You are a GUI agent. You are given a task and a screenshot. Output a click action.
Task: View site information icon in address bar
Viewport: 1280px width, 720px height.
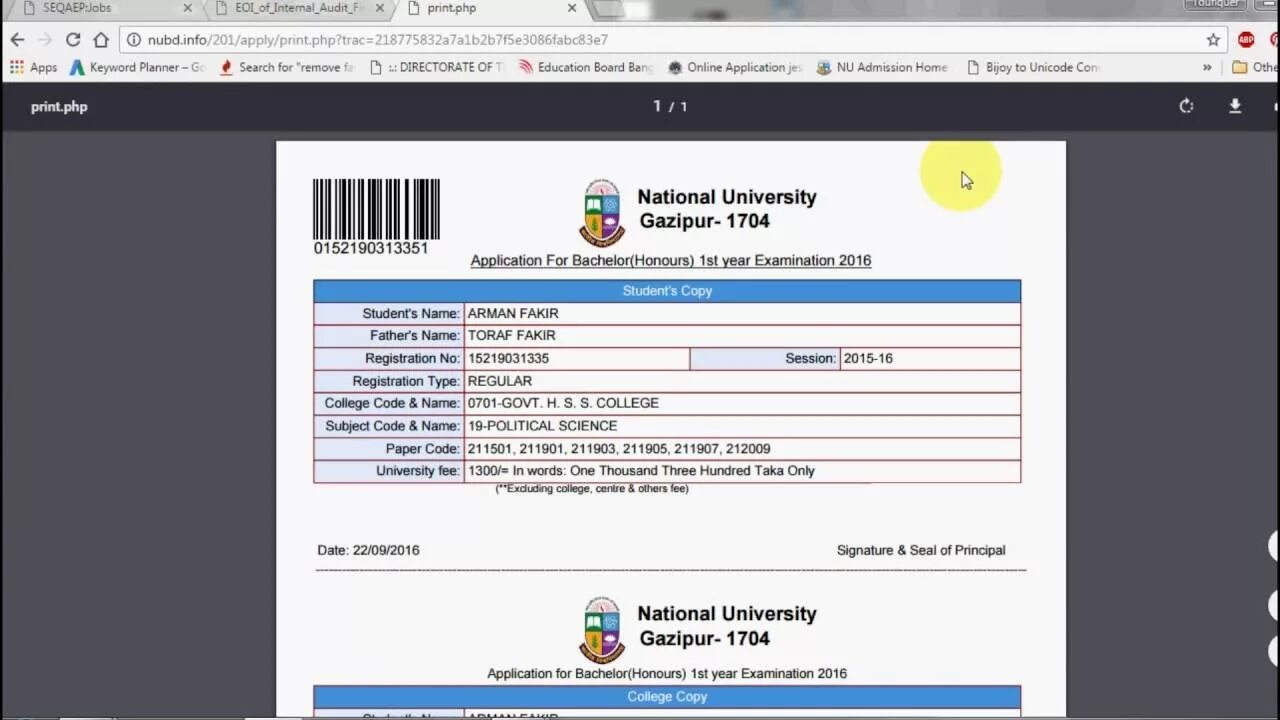pyautogui.click(x=134, y=40)
